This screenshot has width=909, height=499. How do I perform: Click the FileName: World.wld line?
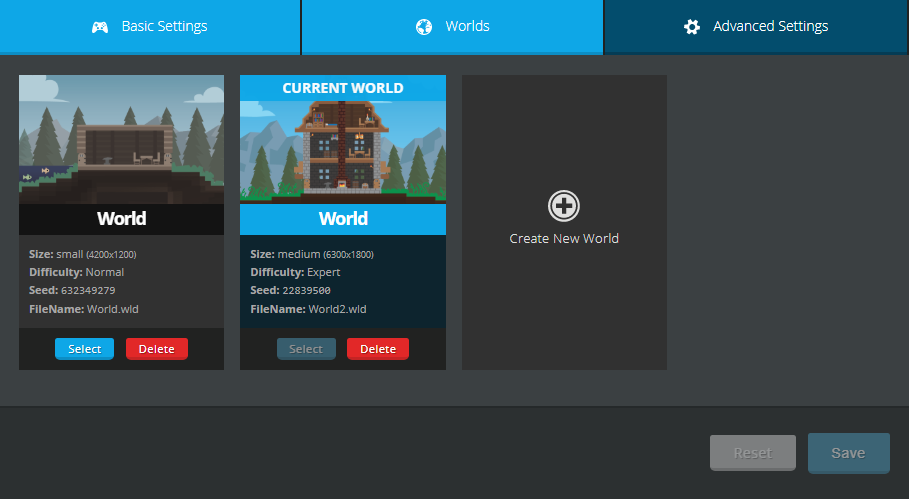coord(84,309)
